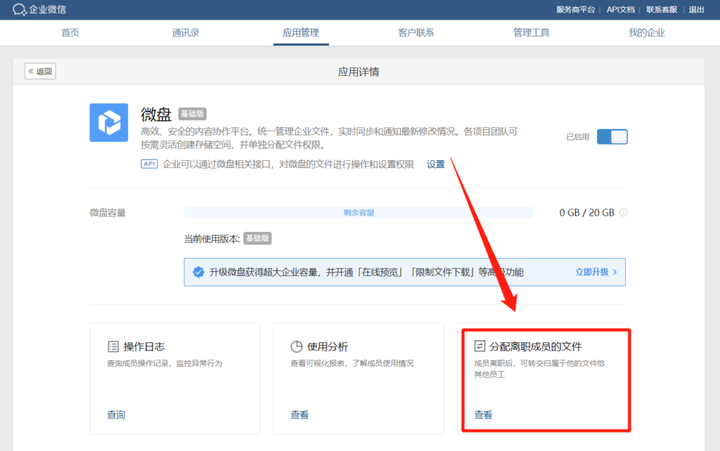The image size is (720, 451).
Task: Click the 使用分析 pie chart icon
Action: [x=297, y=346]
